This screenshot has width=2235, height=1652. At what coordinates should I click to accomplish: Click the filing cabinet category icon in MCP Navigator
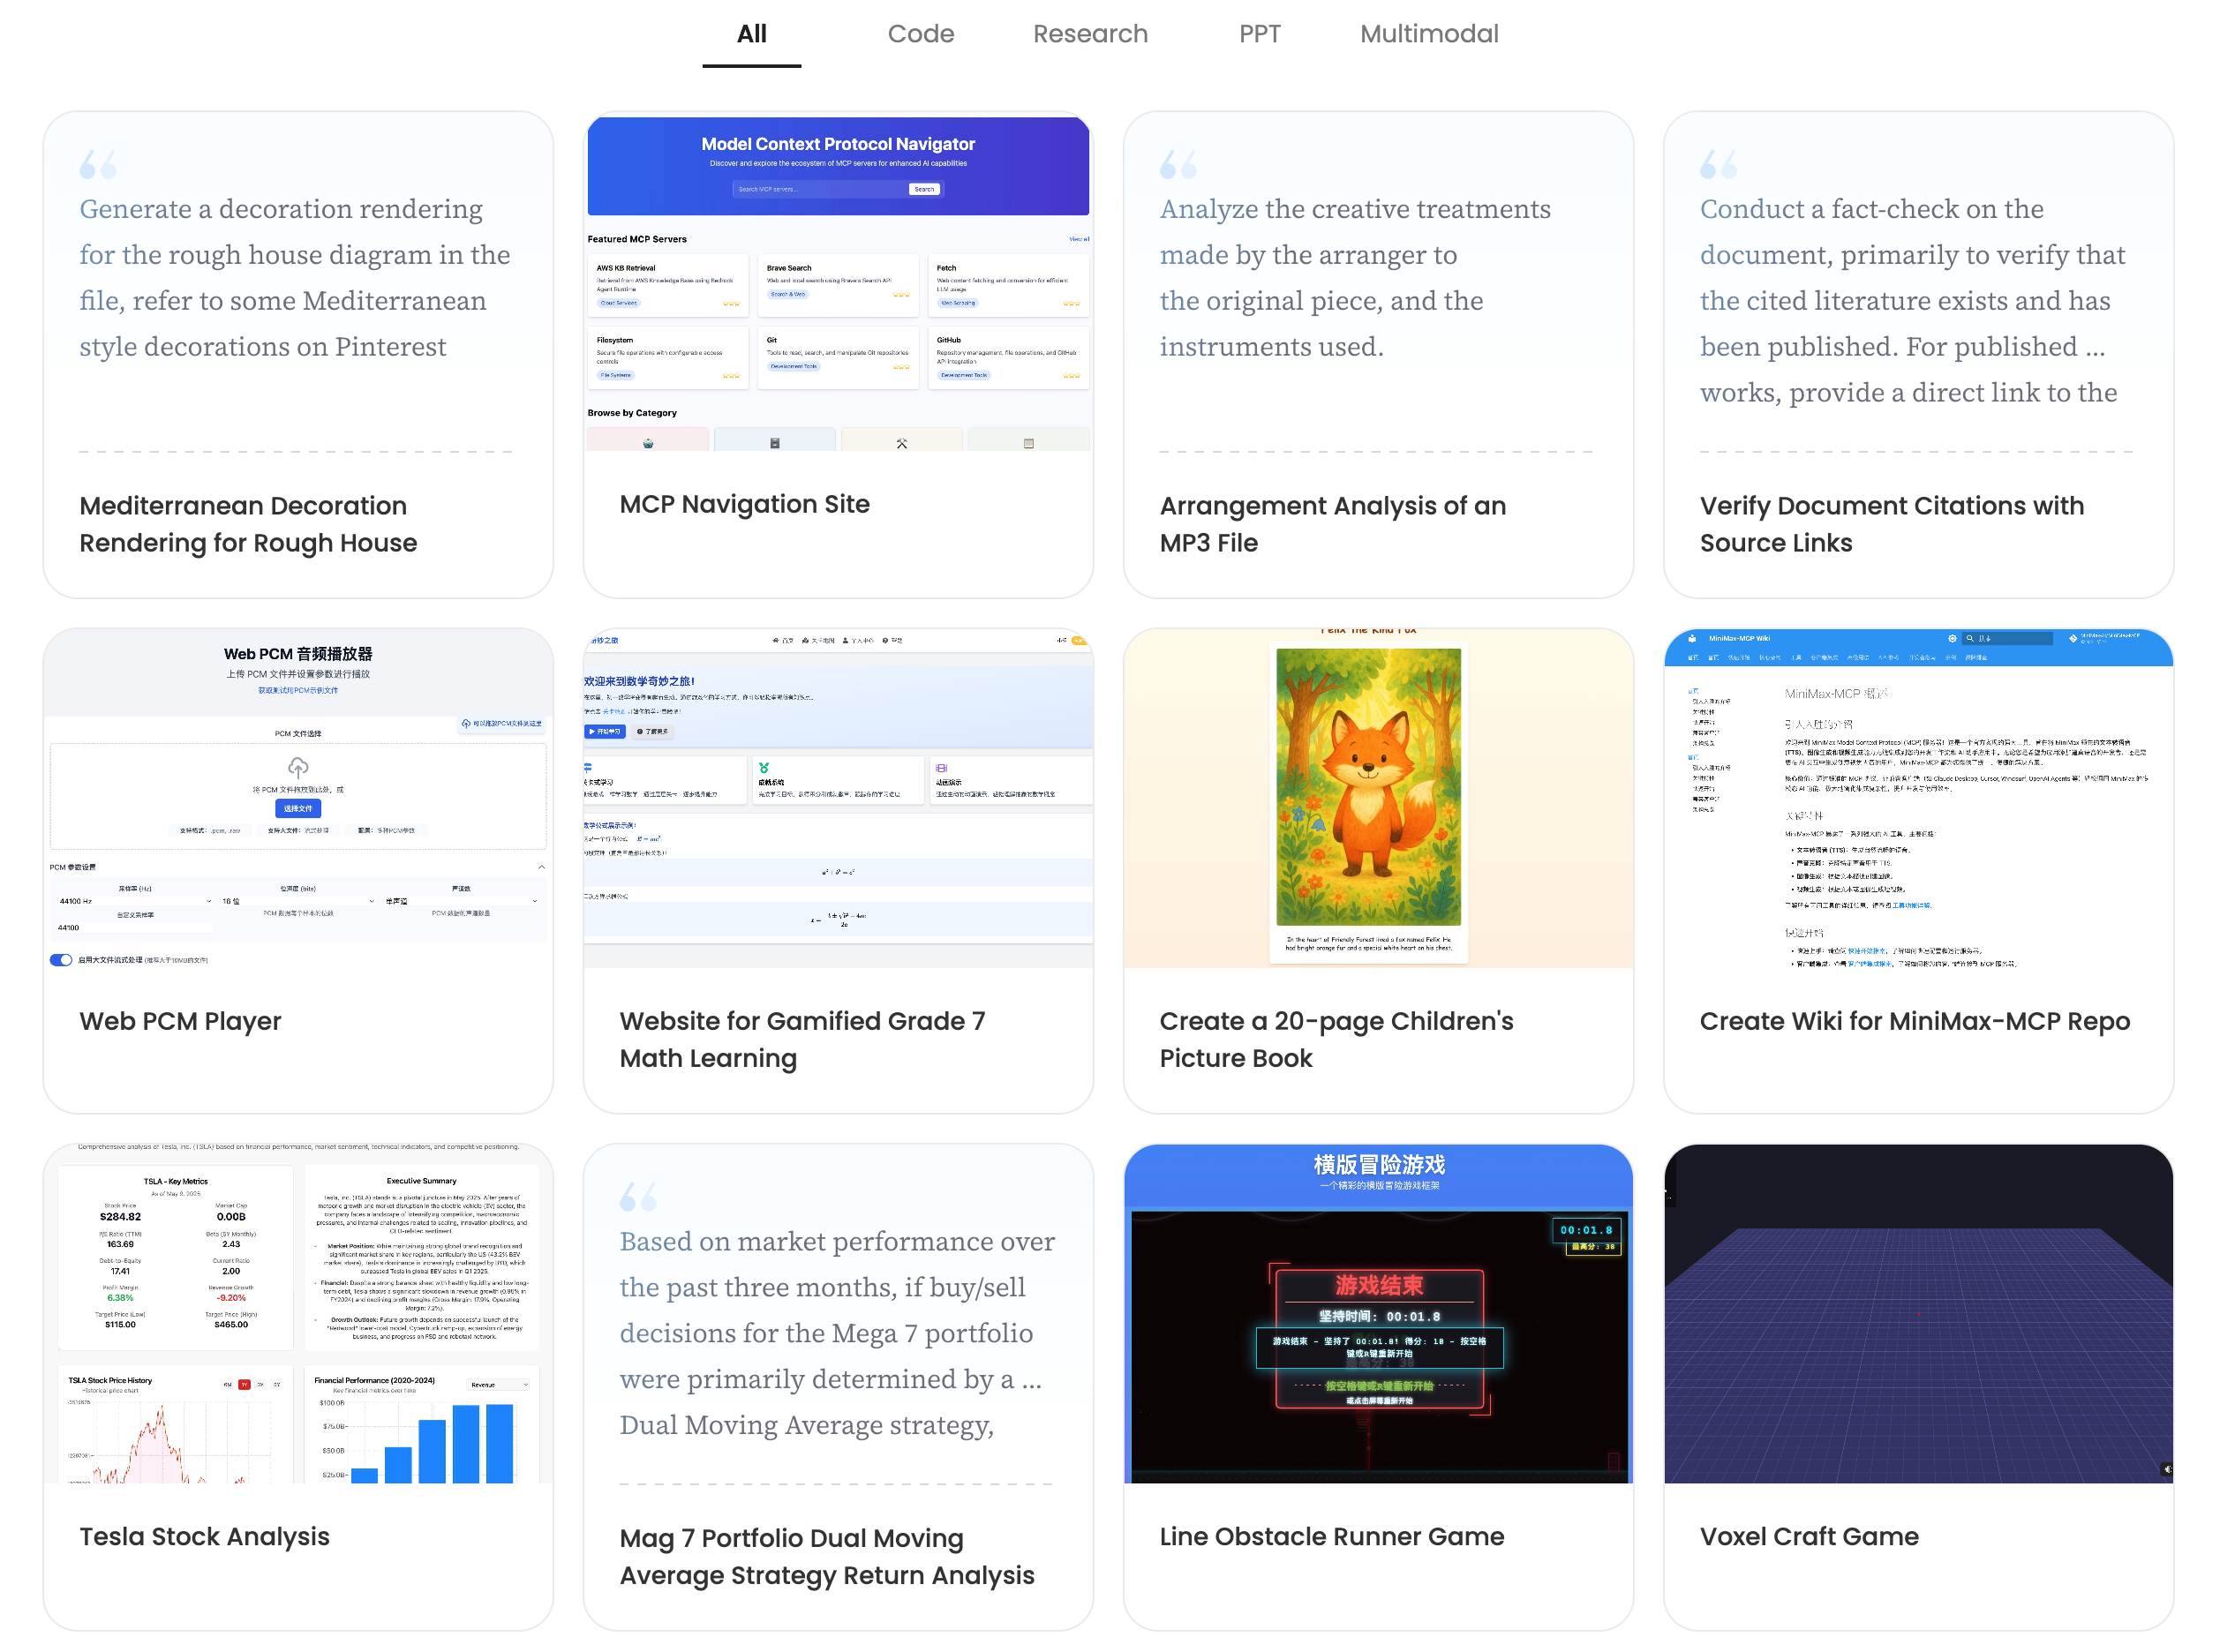775,443
